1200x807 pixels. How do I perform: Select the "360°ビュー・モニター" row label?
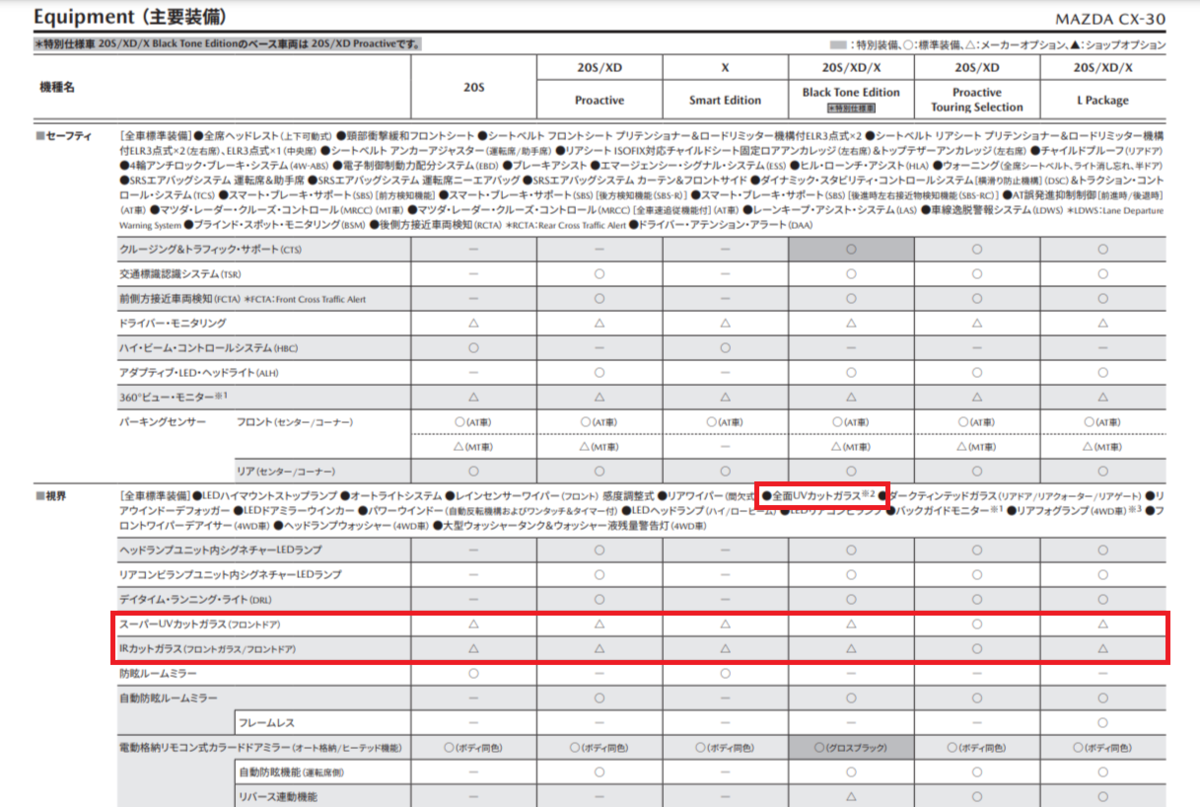click(174, 397)
